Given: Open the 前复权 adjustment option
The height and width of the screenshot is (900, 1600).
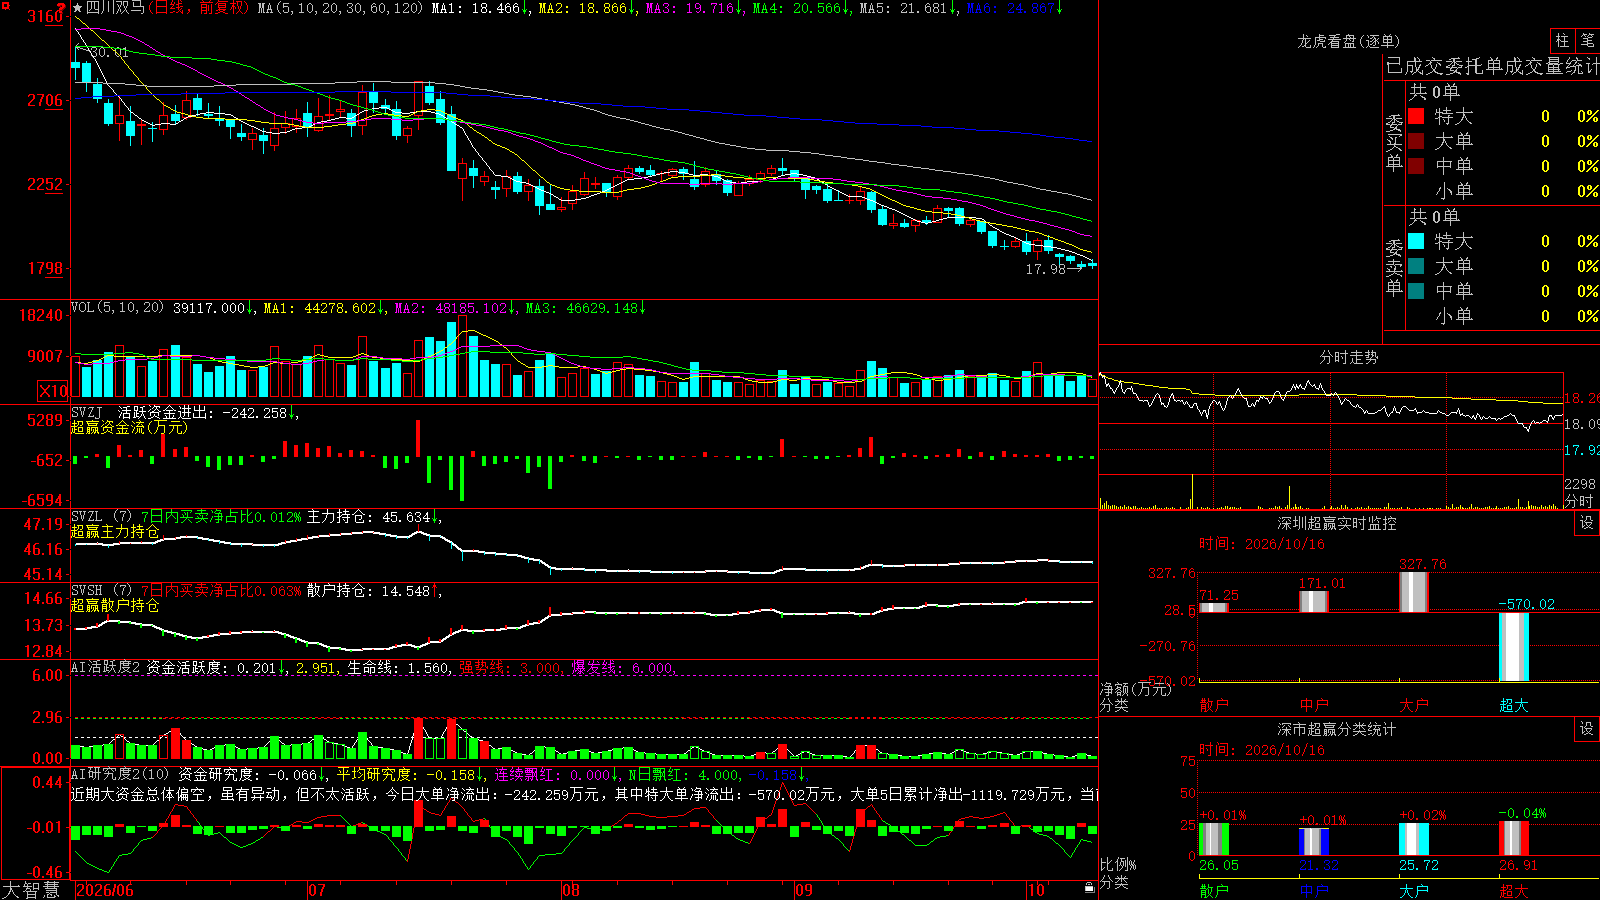Looking at the screenshot, I should click(222, 8).
